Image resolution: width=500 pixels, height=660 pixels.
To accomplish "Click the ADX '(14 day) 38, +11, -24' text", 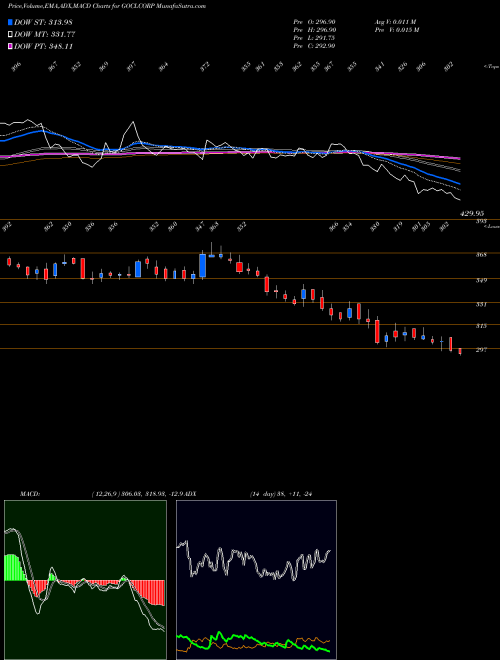I will [x=280, y=494].
